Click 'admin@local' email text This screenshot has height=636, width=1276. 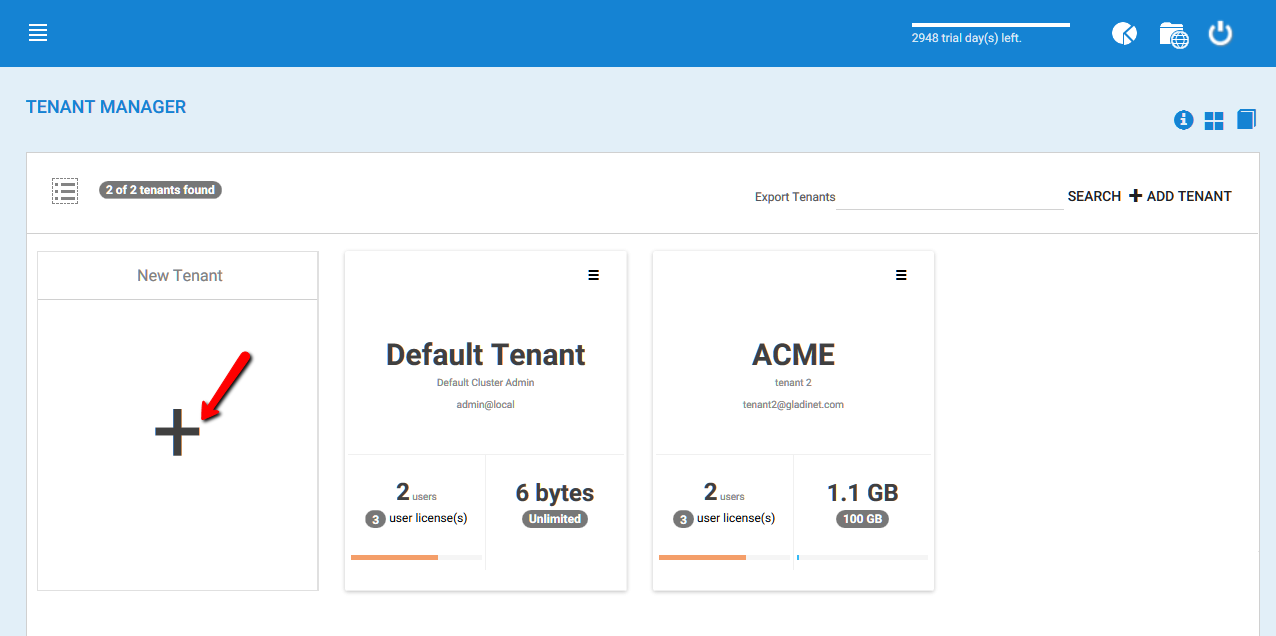pos(486,405)
